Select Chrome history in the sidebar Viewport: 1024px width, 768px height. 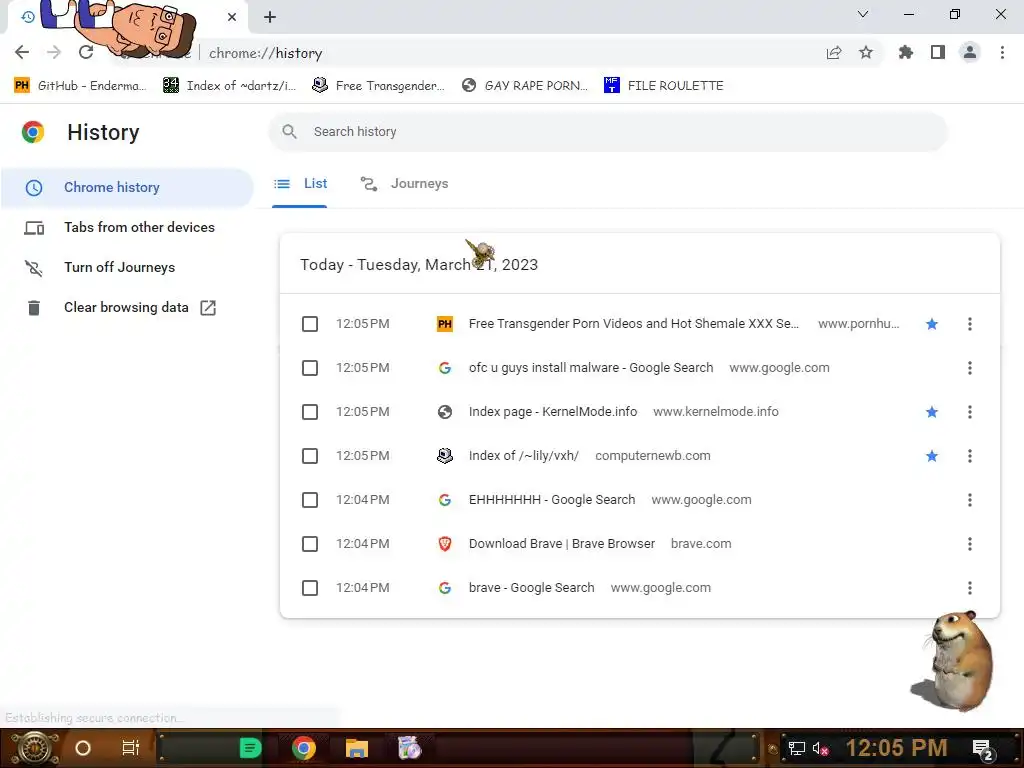click(127, 187)
